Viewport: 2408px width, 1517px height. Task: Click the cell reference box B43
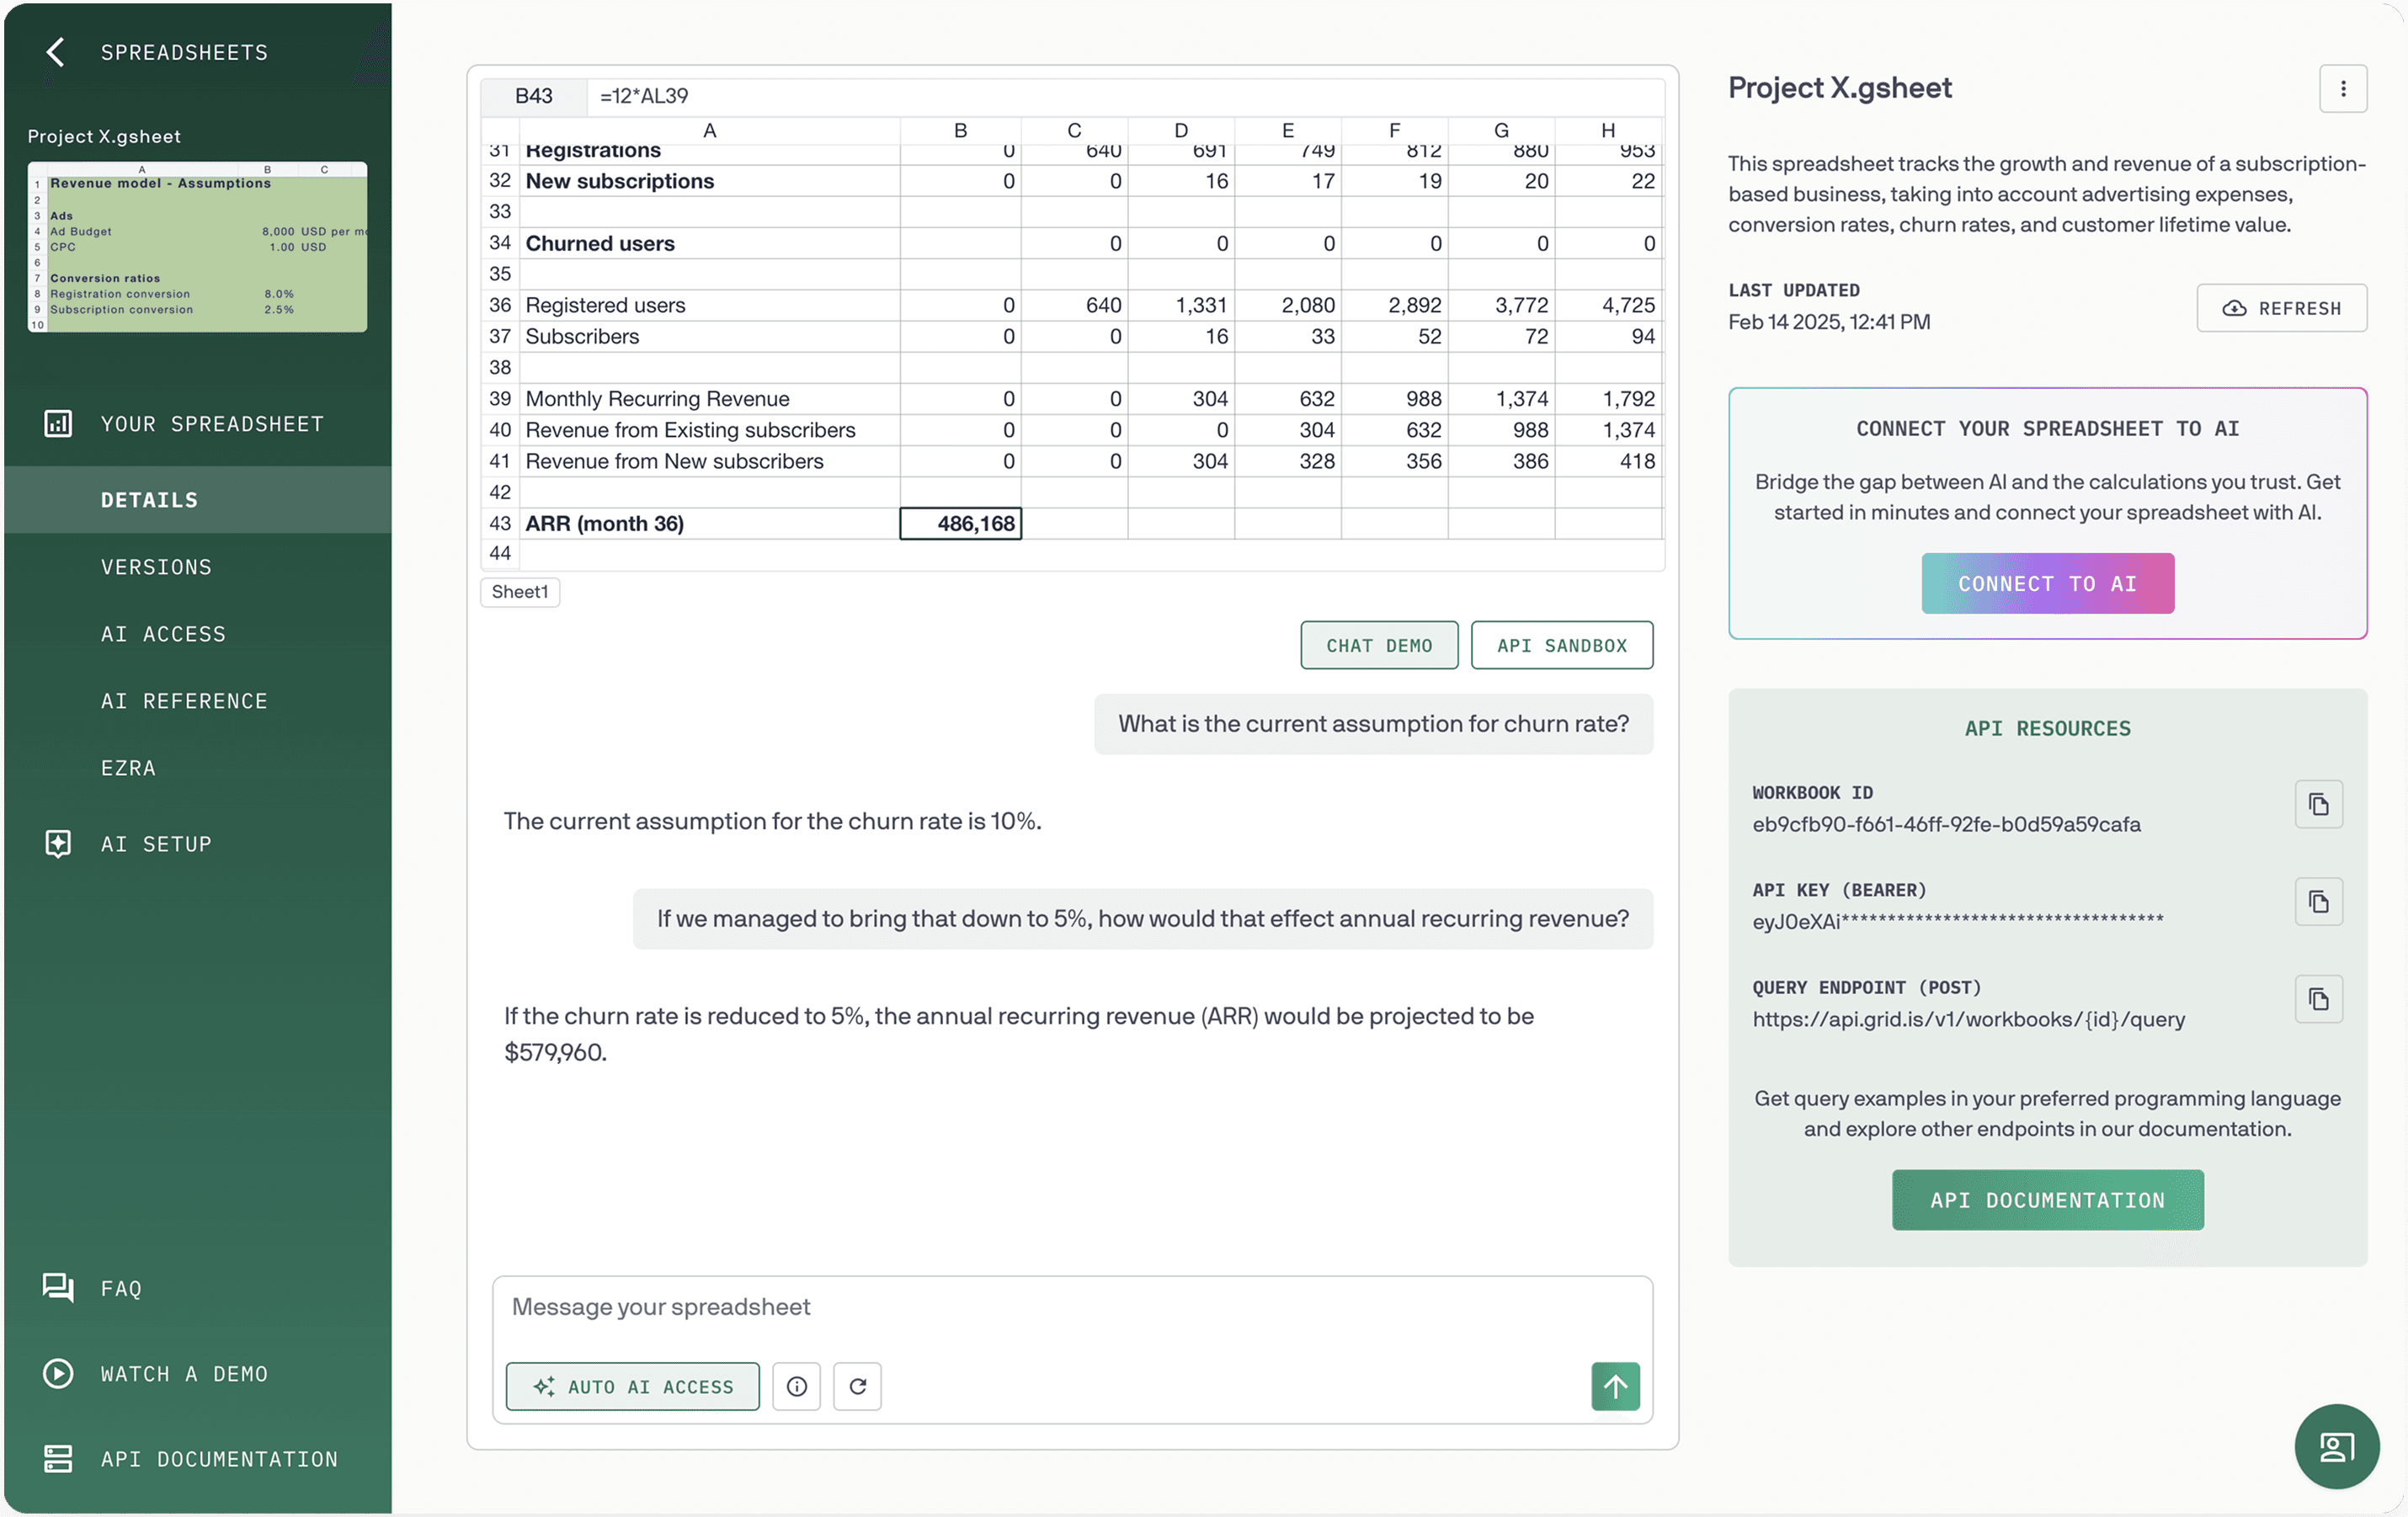tap(533, 96)
